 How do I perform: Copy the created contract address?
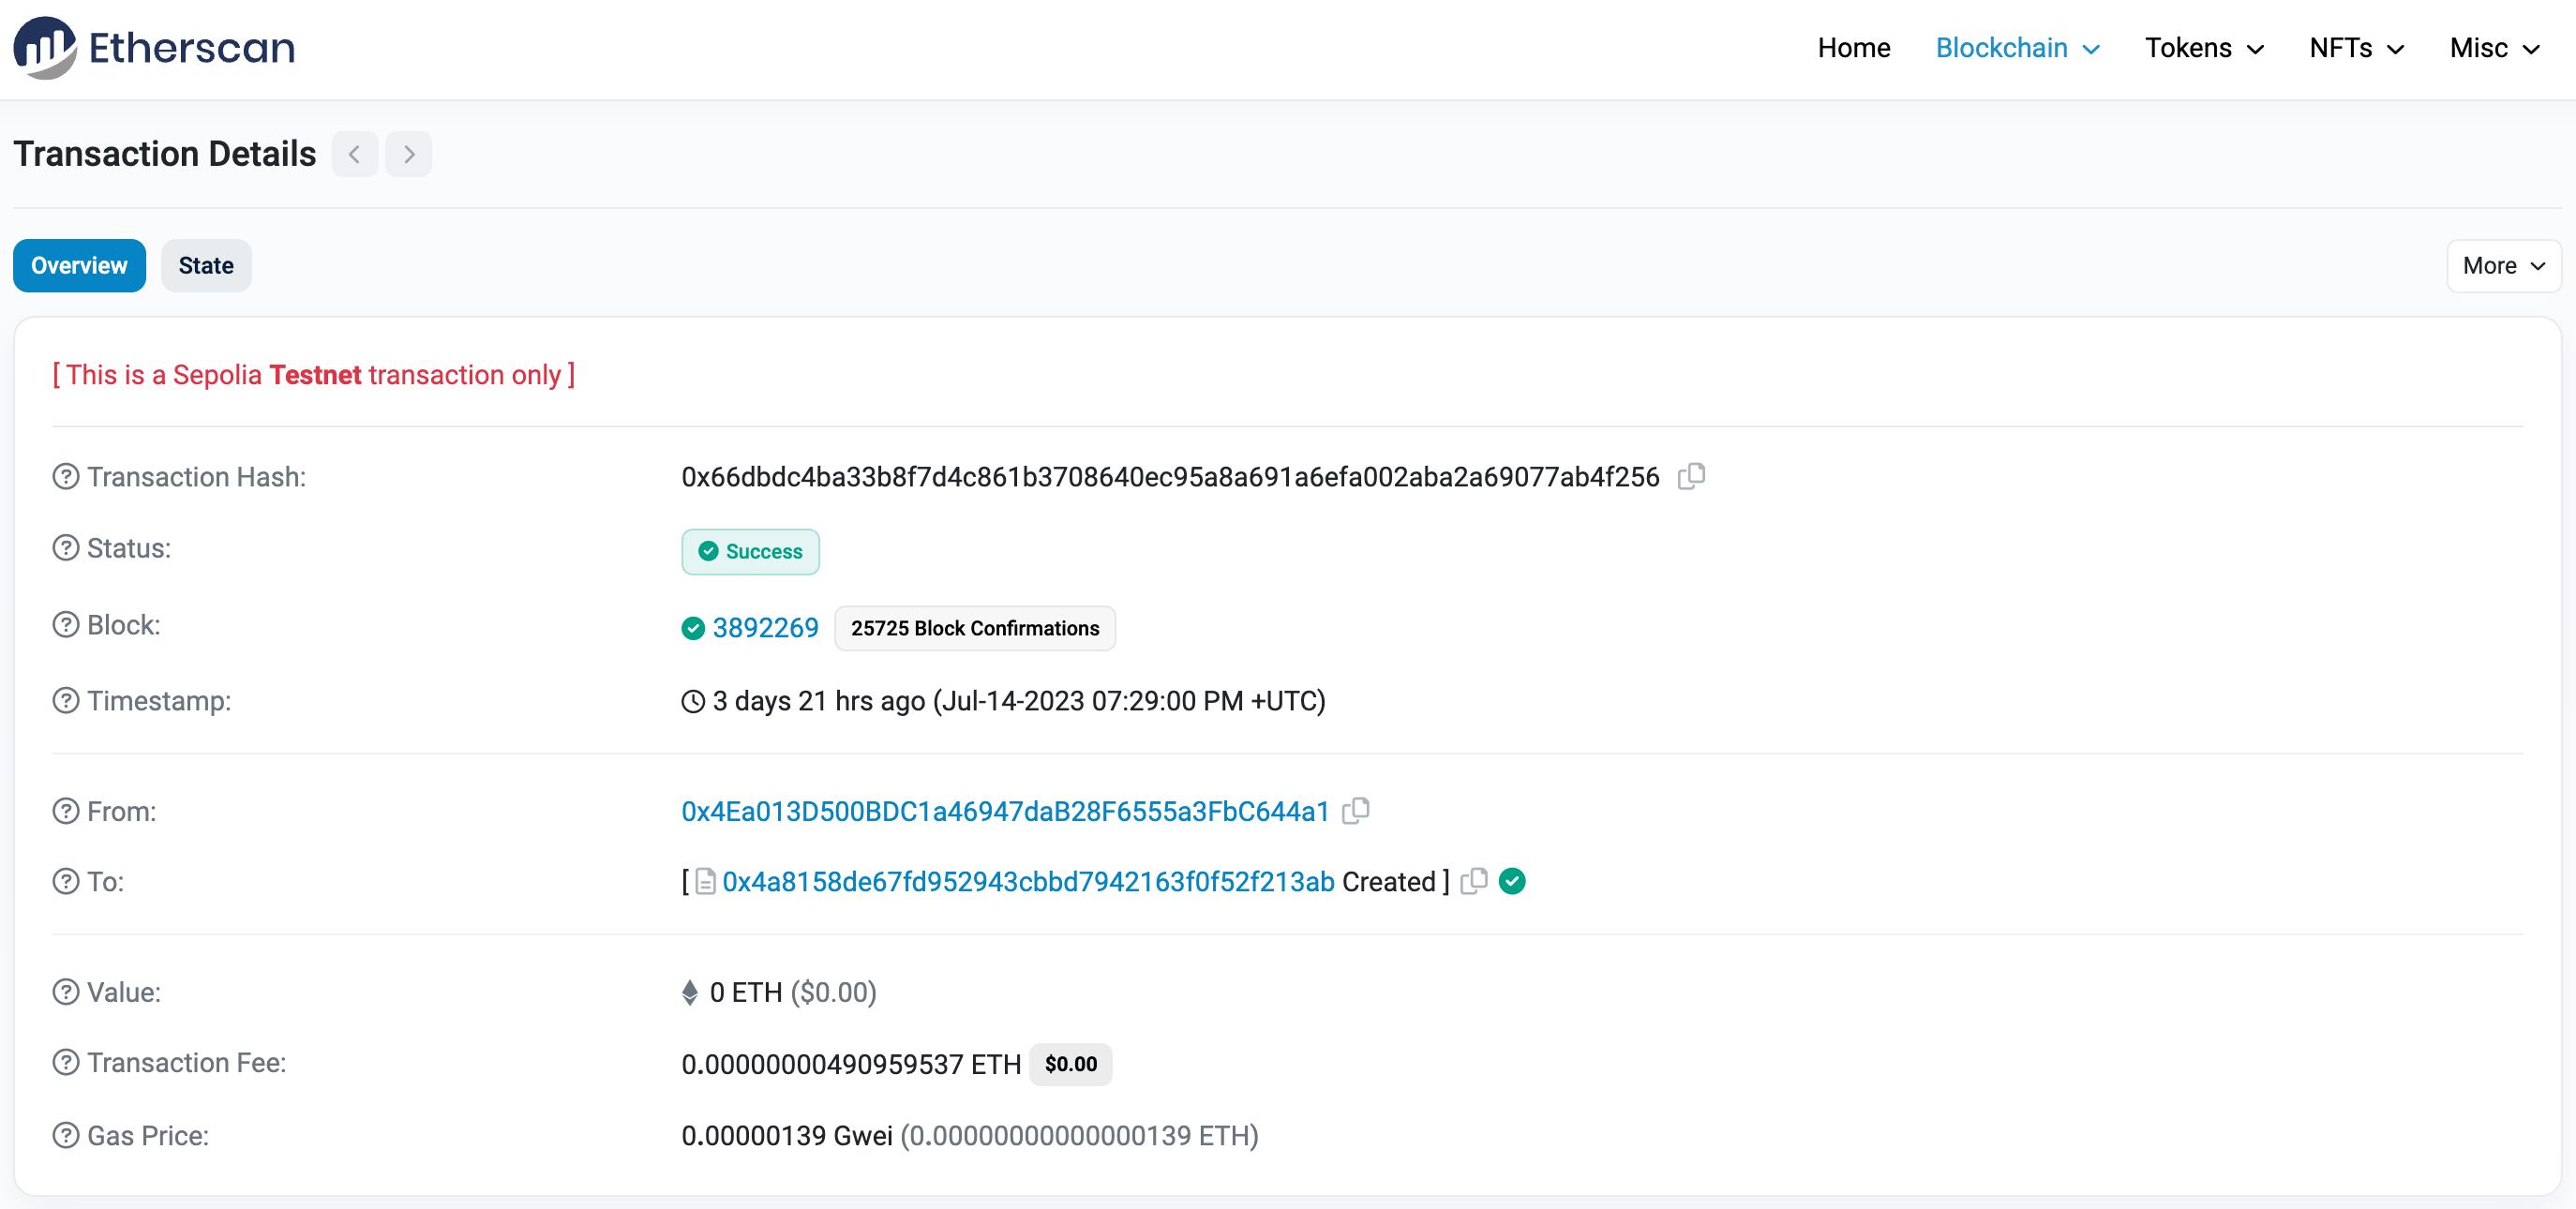pos(1474,881)
